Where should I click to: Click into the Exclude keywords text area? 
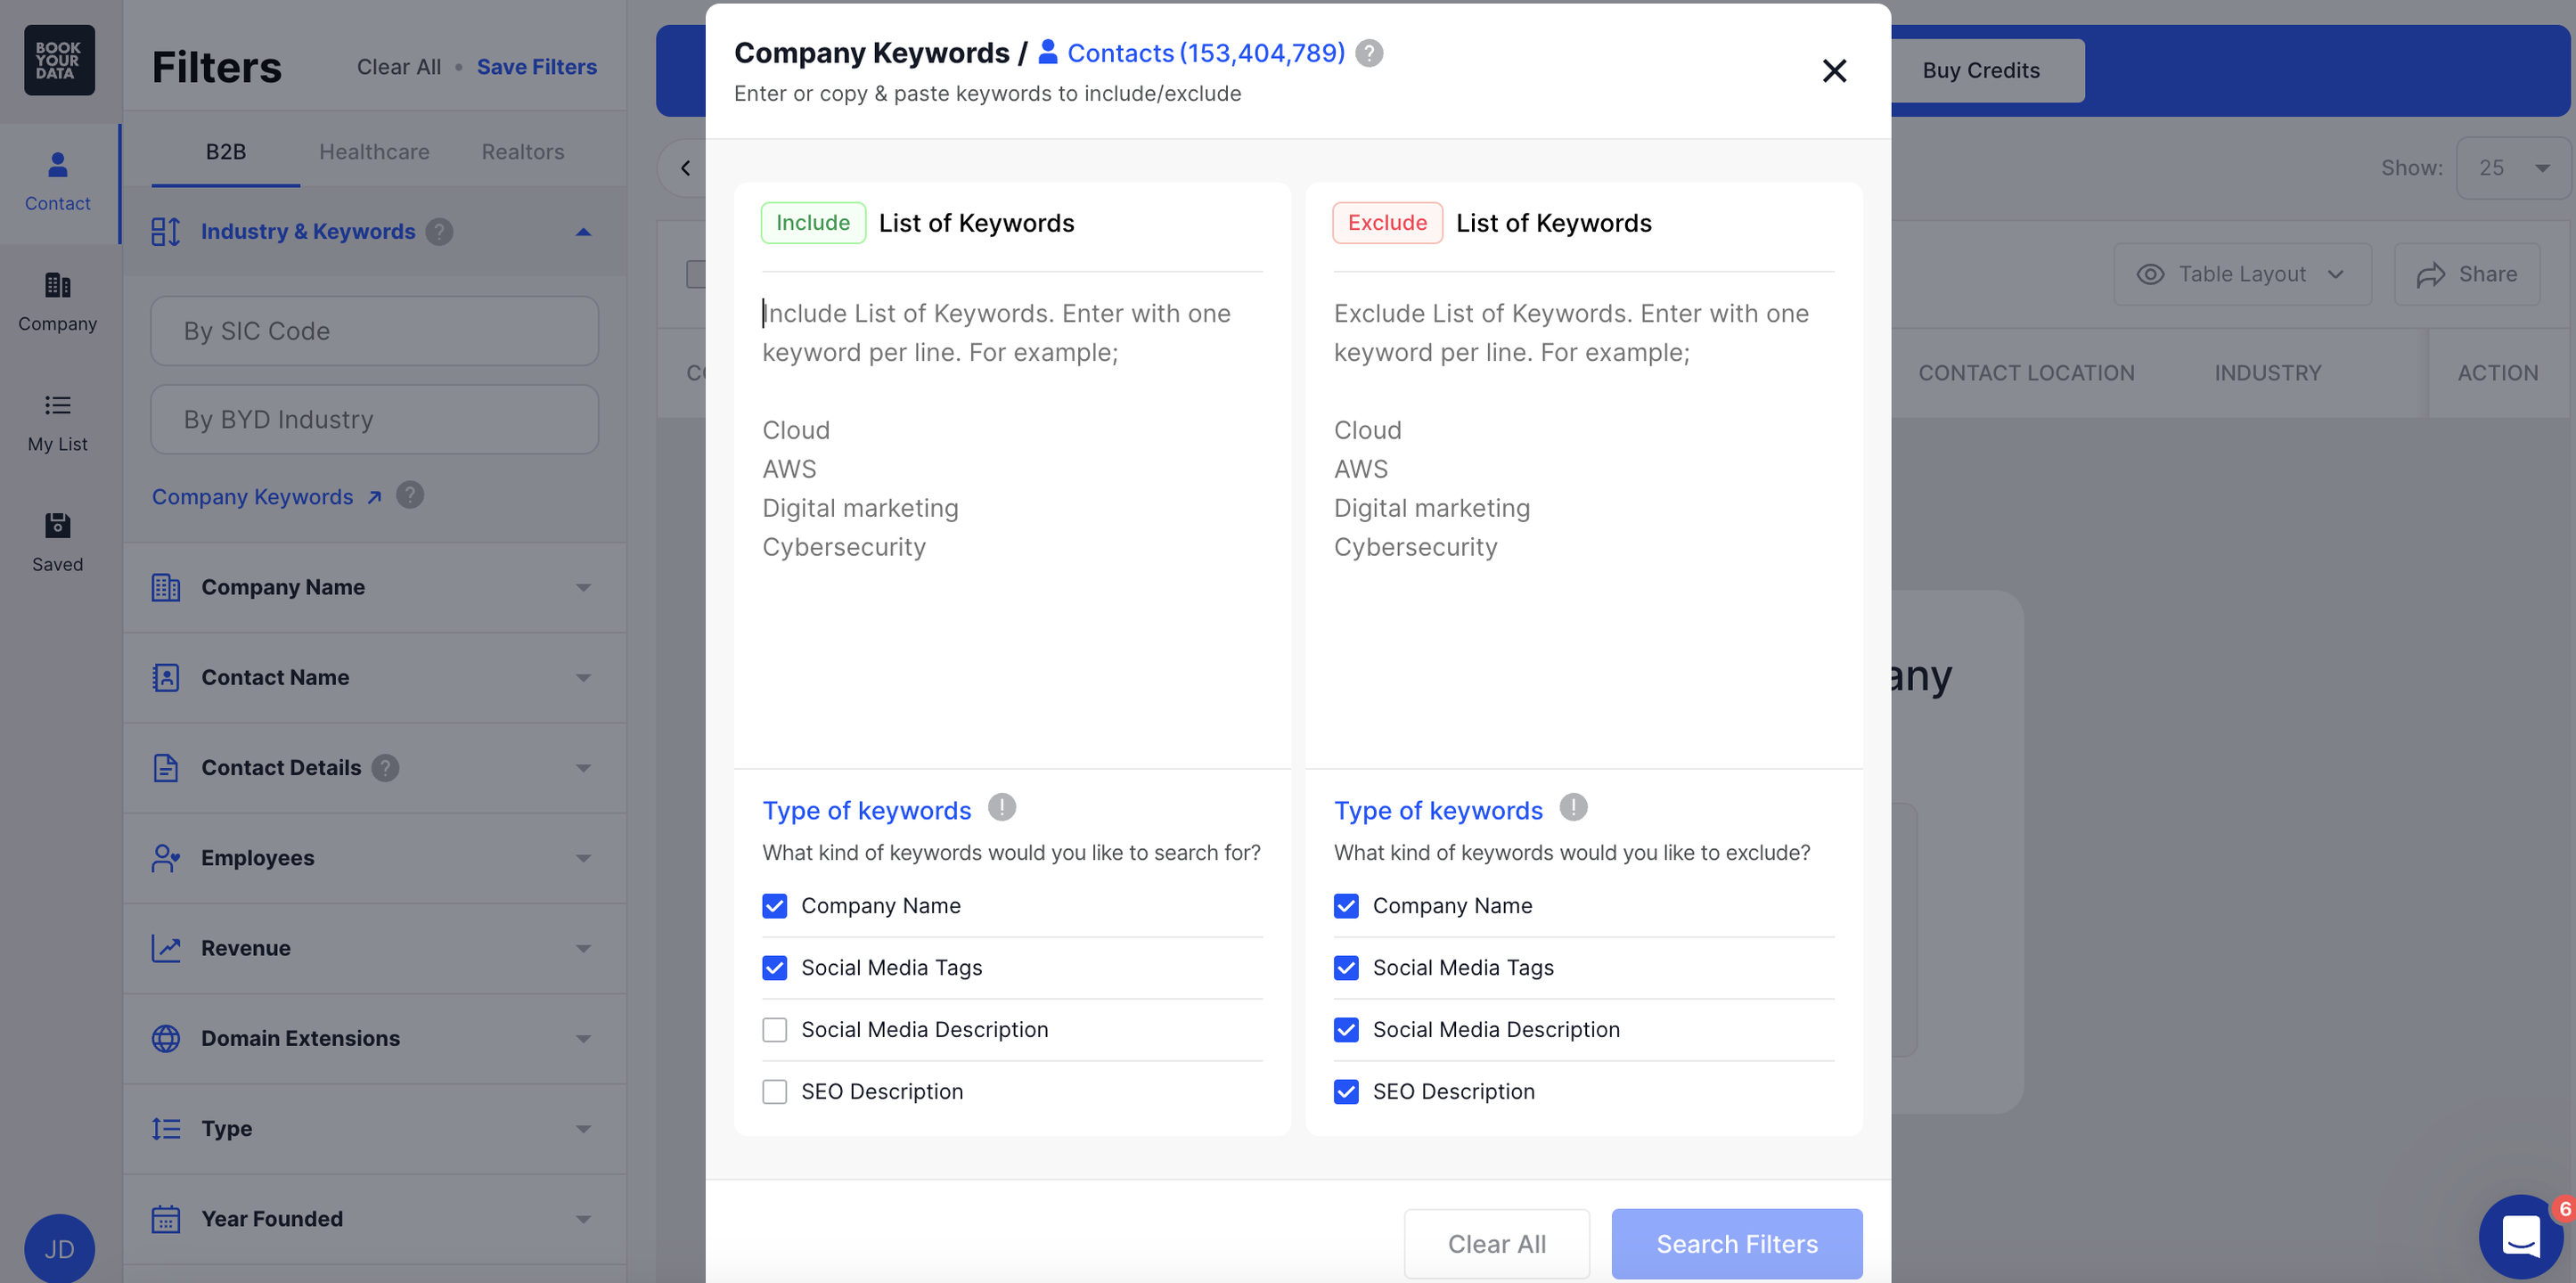click(1583, 520)
